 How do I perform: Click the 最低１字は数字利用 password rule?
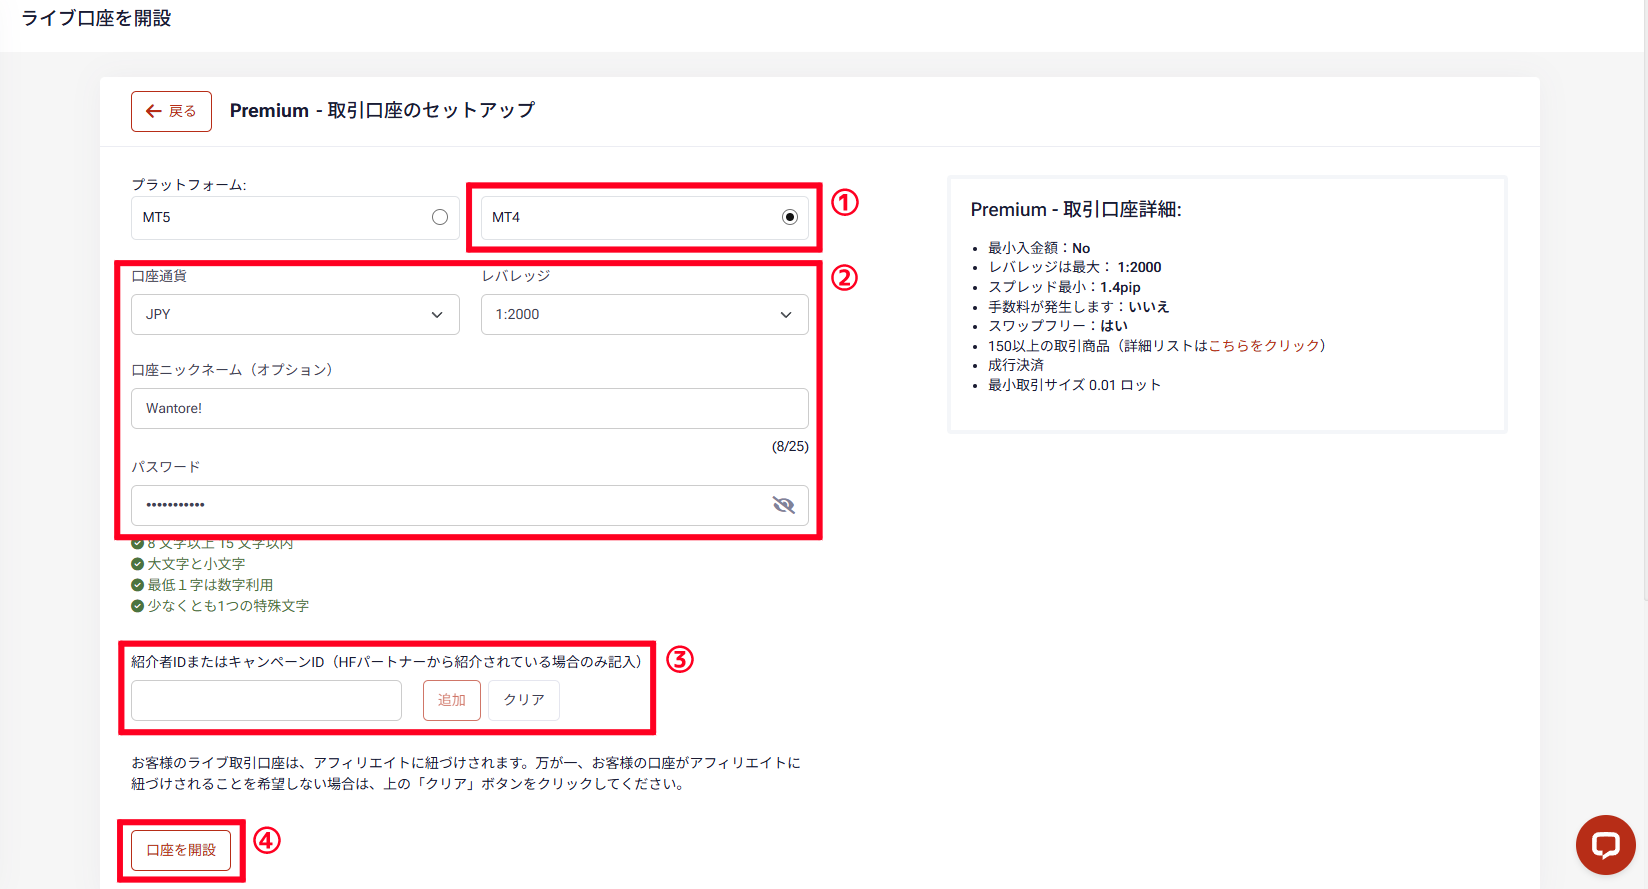(210, 585)
